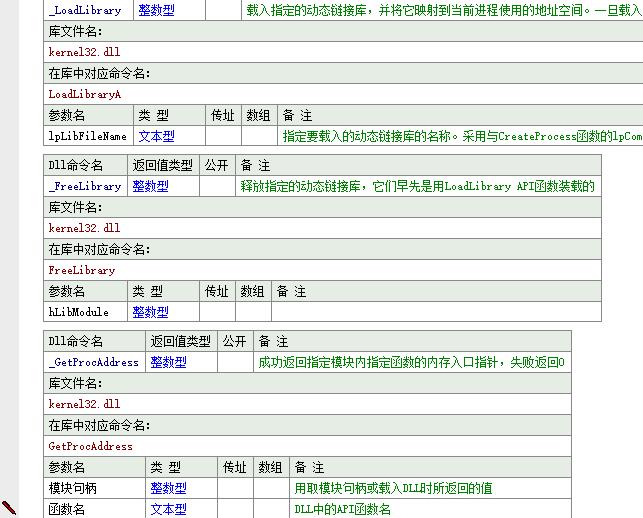Select the _FreeLibrary command name cell
The height and width of the screenshot is (518, 643).
click(x=85, y=186)
